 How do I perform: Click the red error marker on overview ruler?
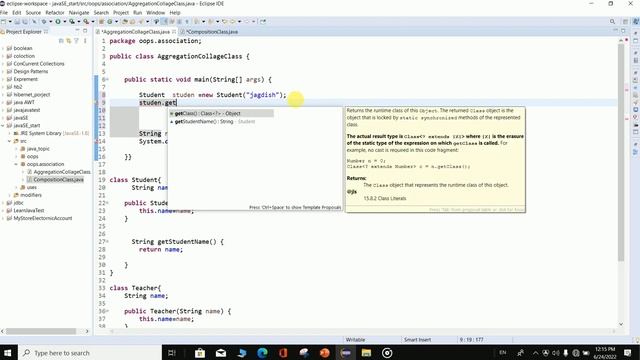tap(627, 40)
